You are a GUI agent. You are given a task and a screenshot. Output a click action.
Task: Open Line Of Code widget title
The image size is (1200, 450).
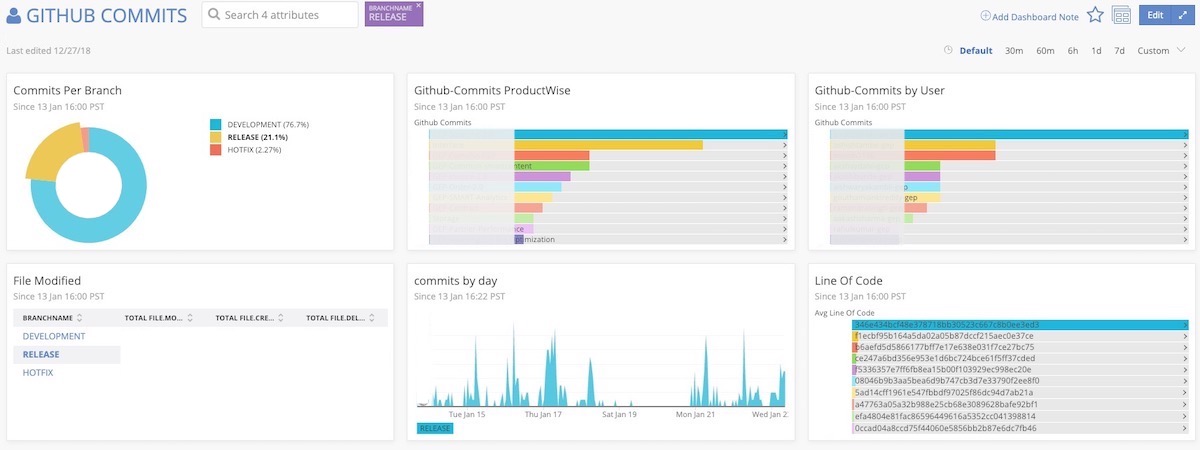coord(849,281)
